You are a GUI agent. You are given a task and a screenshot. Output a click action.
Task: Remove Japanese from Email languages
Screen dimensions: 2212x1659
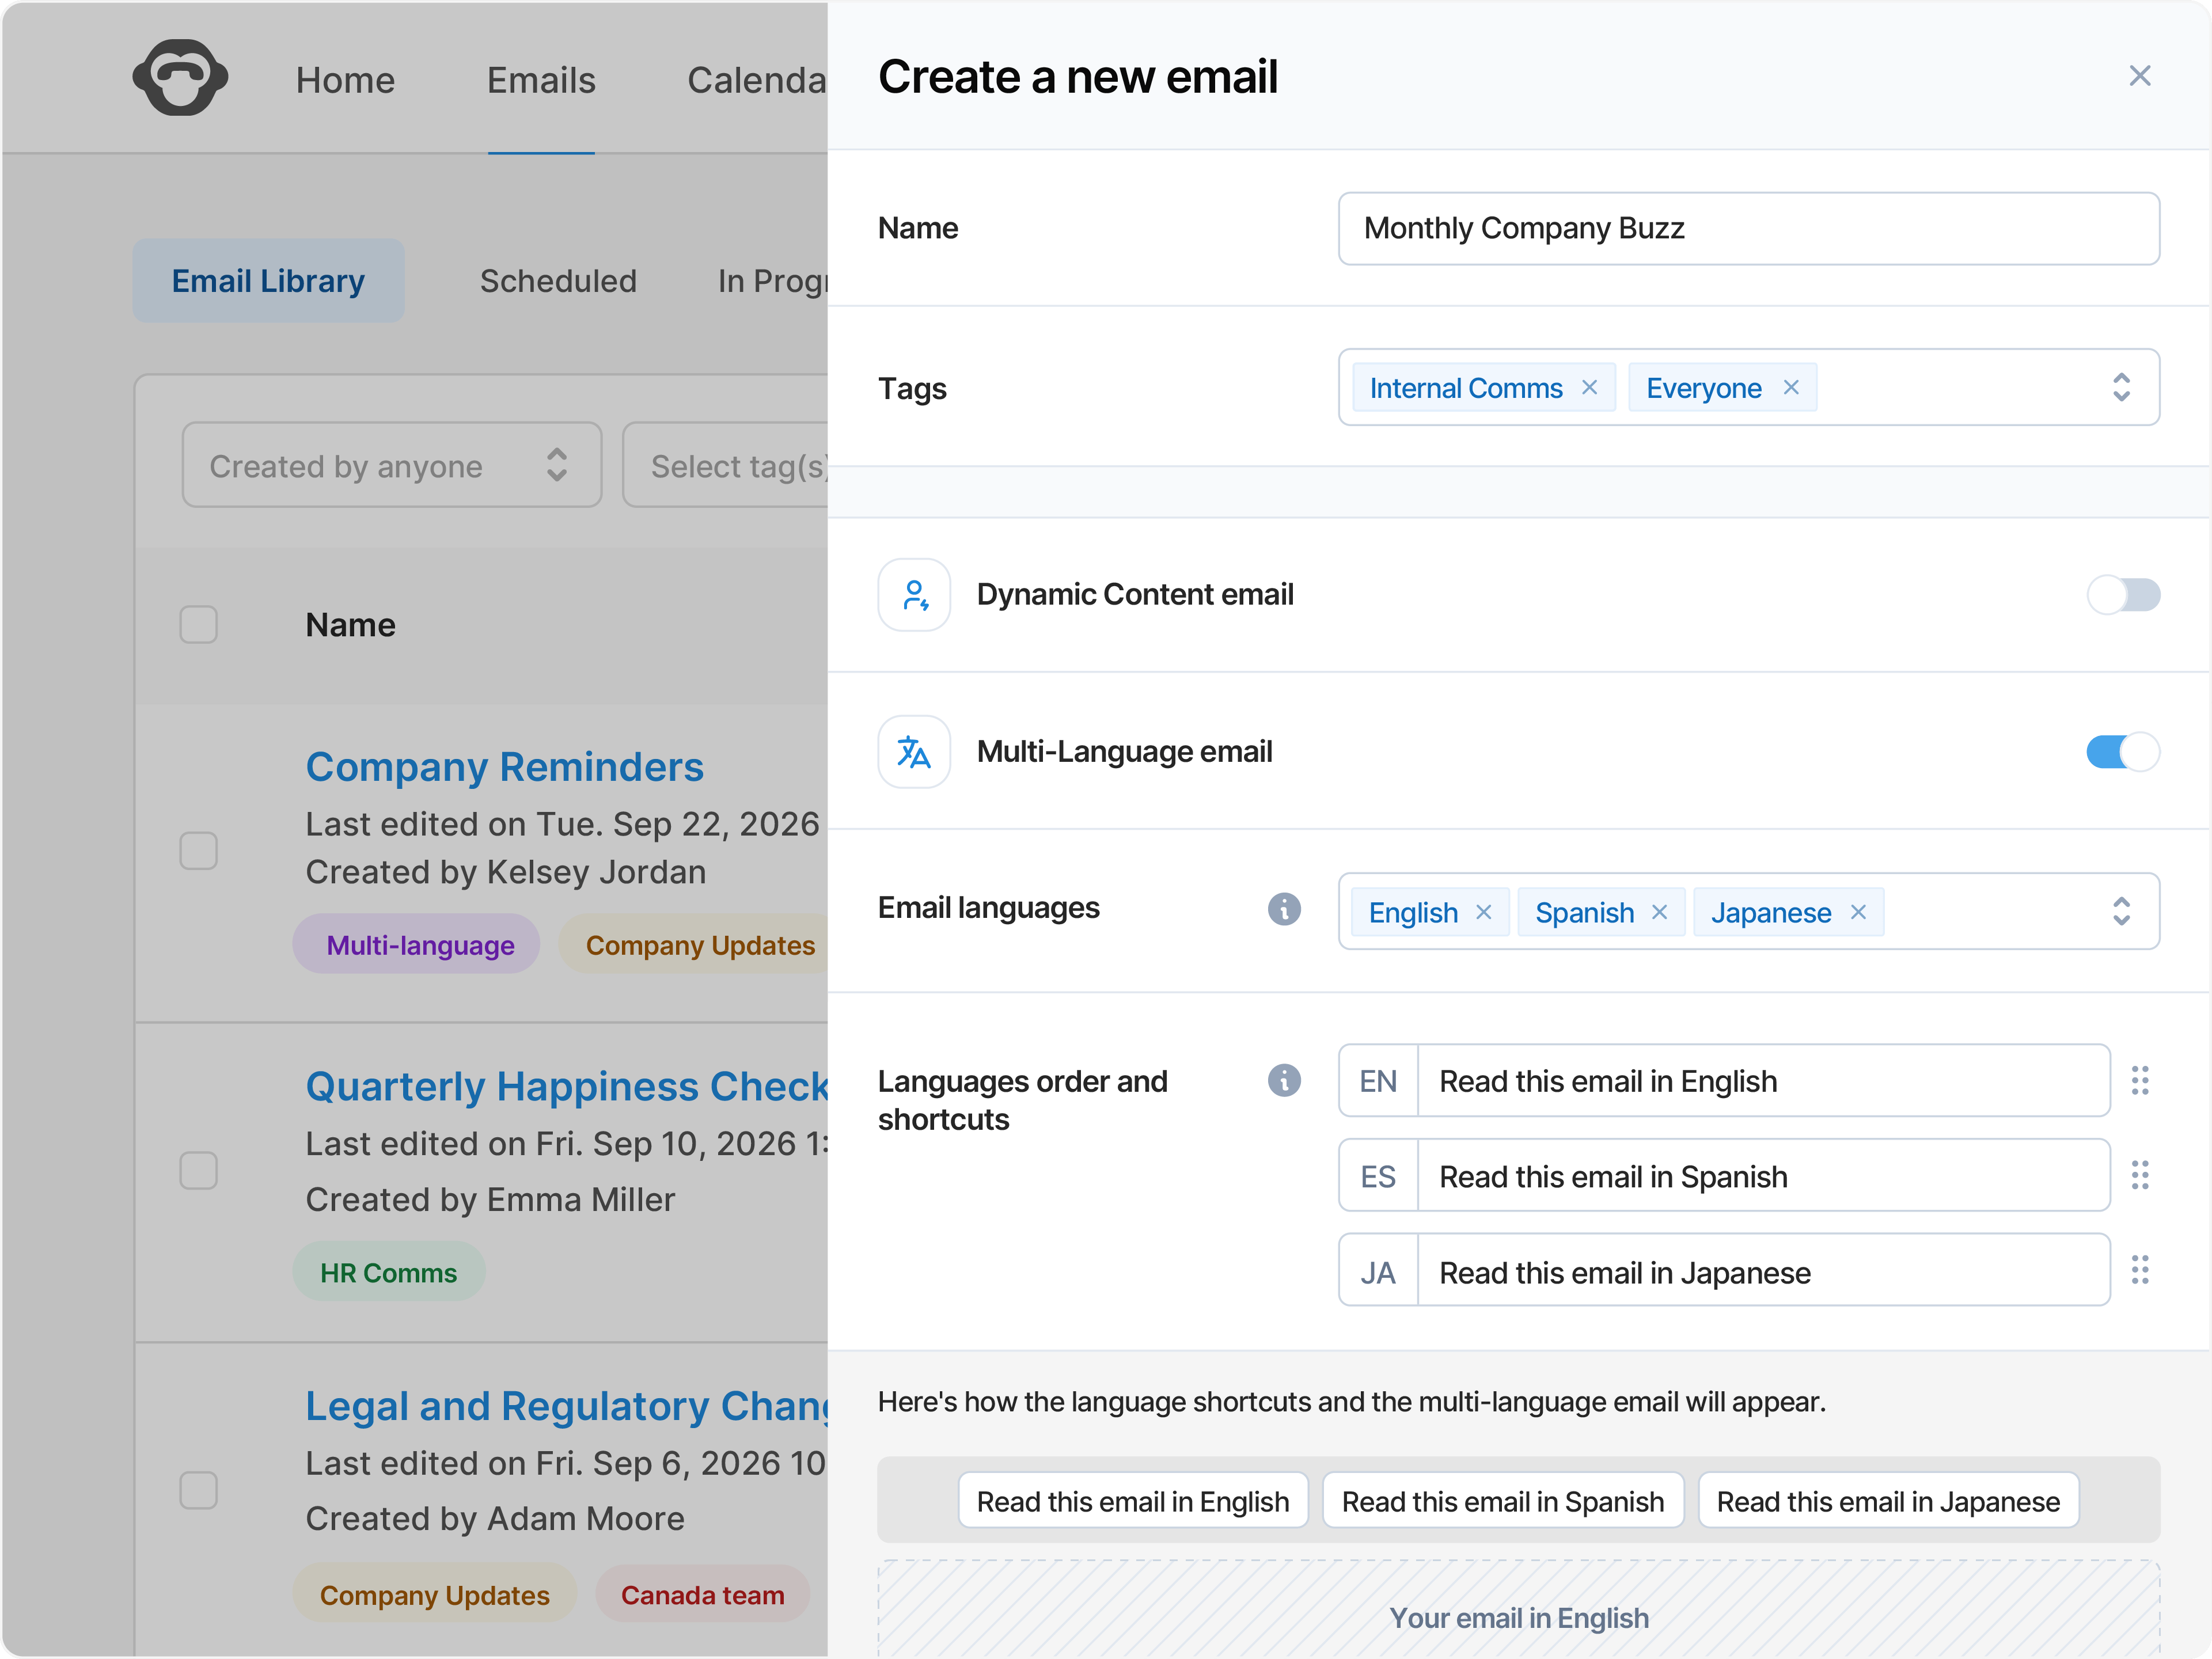(x=1858, y=912)
